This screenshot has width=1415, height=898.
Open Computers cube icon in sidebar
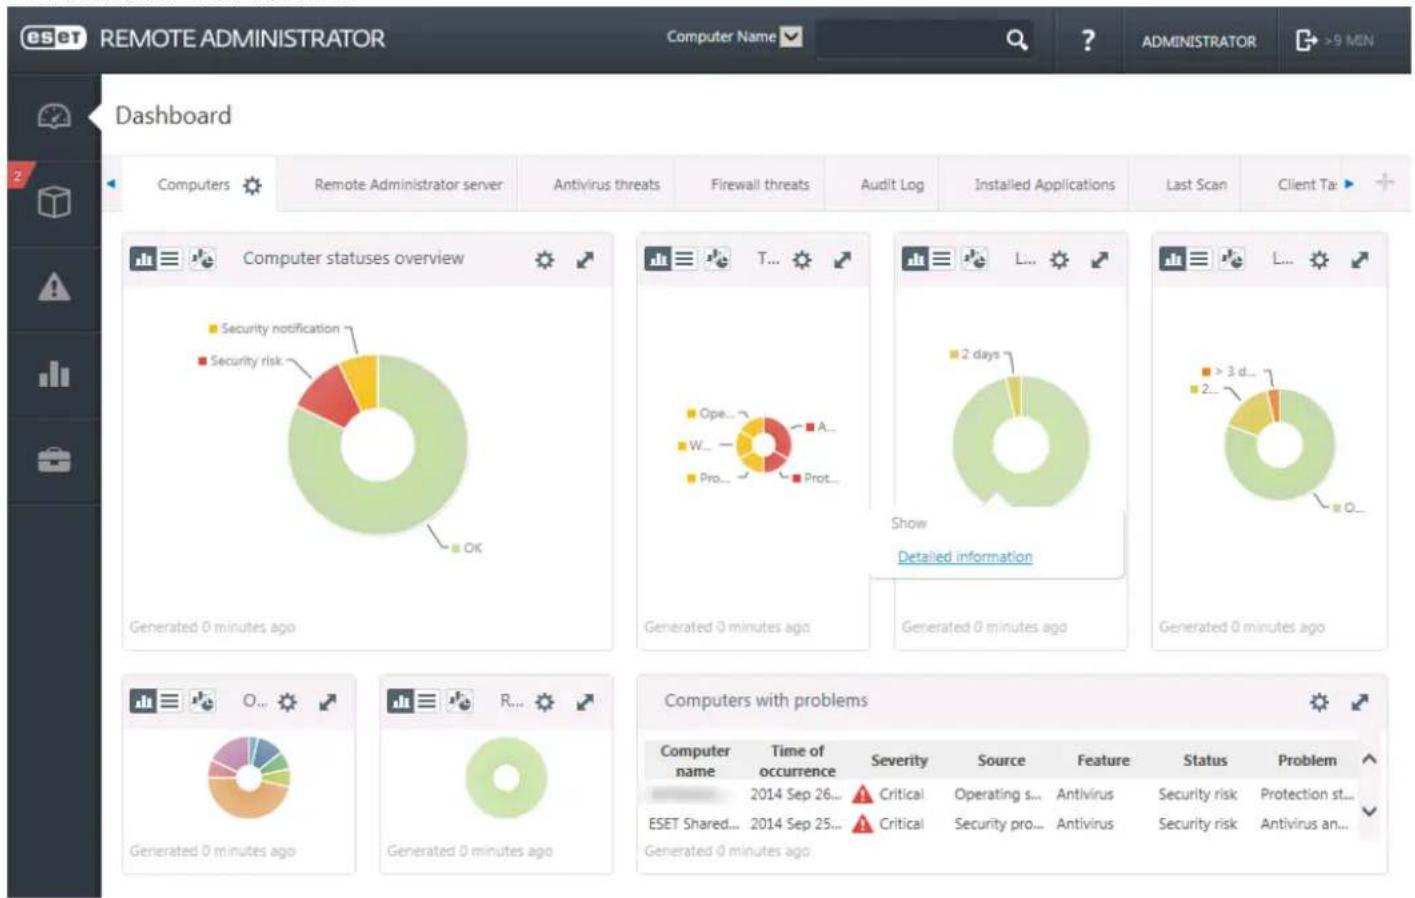pyautogui.click(x=54, y=202)
